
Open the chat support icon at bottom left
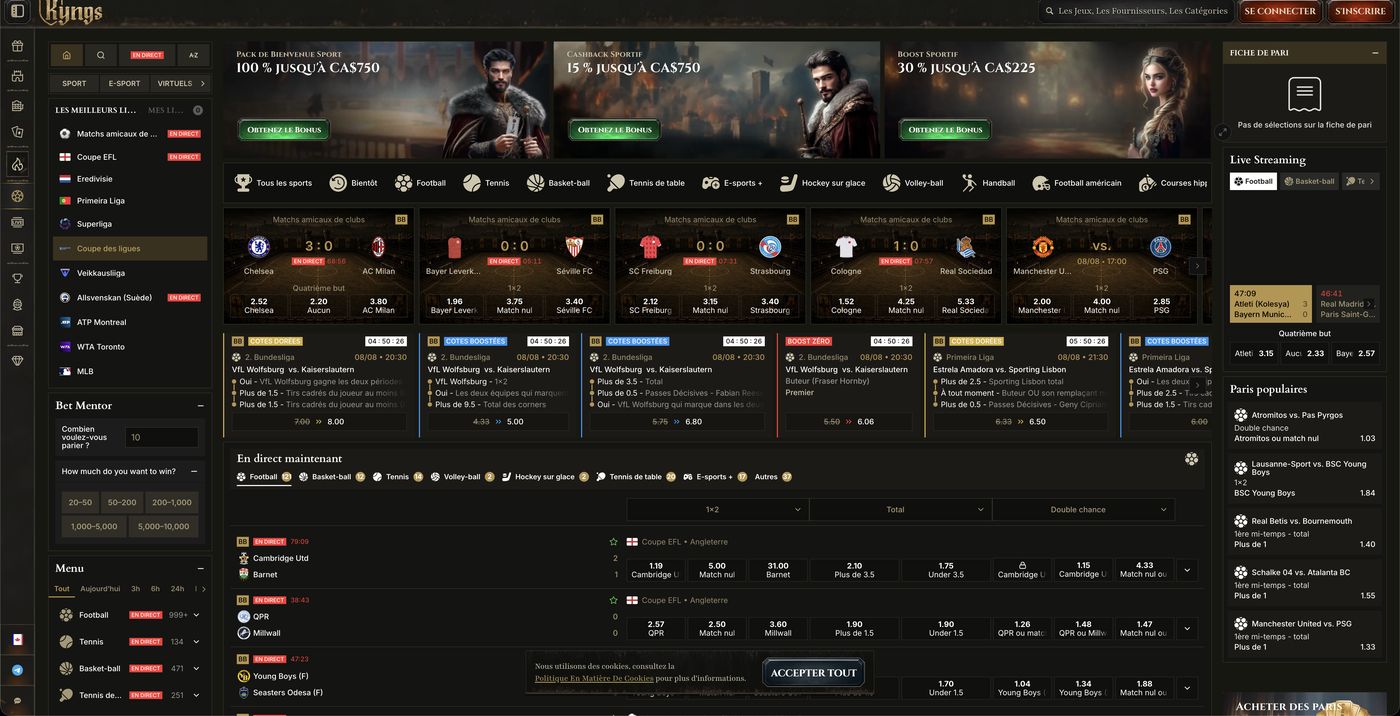click(x=17, y=701)
